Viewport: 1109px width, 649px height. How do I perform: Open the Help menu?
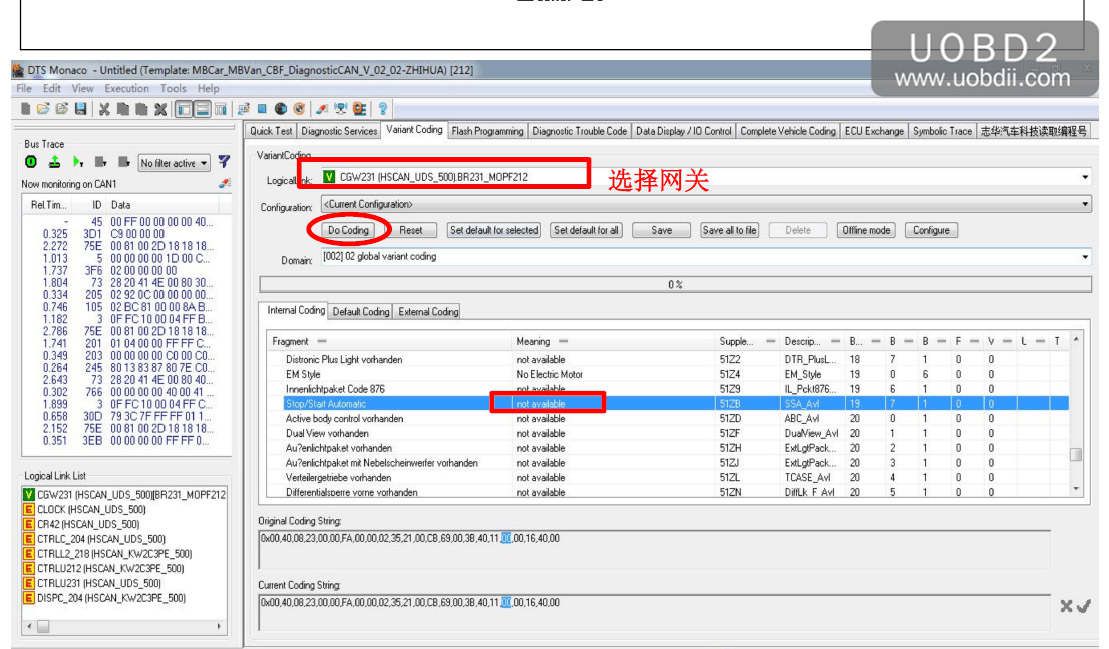[x=208, y=88]
